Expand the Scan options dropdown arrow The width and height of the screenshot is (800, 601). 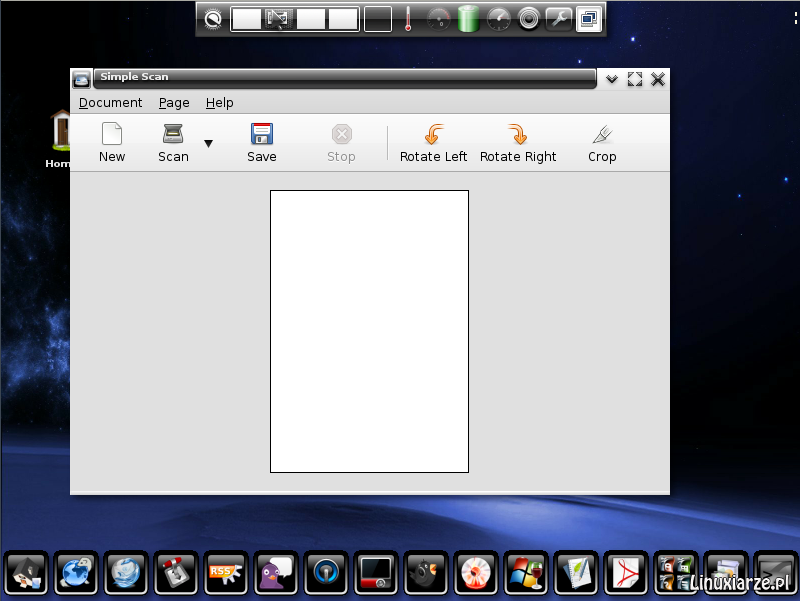pyautogui.click(x=207, y=145)
